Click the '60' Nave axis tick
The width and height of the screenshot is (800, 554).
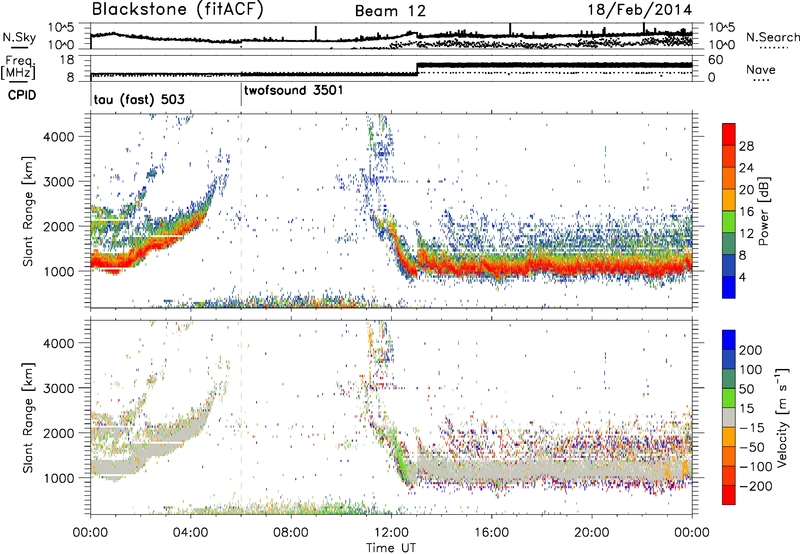point(715,60)
